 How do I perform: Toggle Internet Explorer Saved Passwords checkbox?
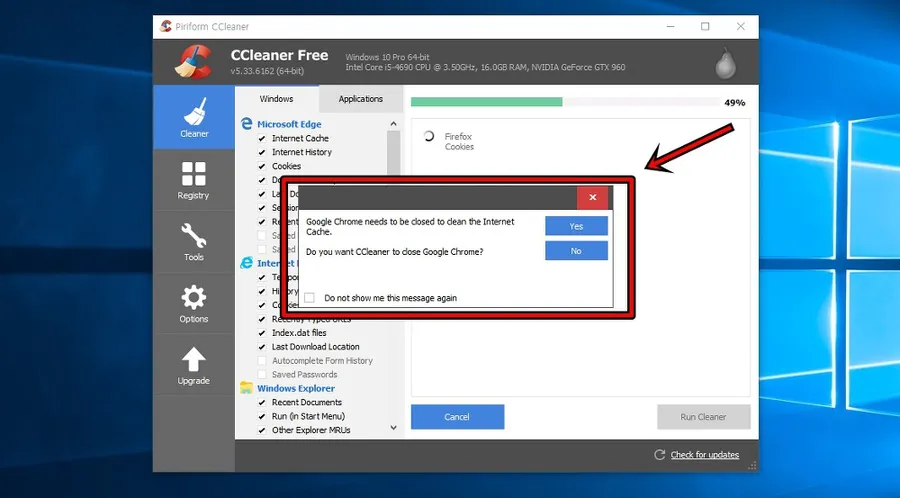[262, 374]
